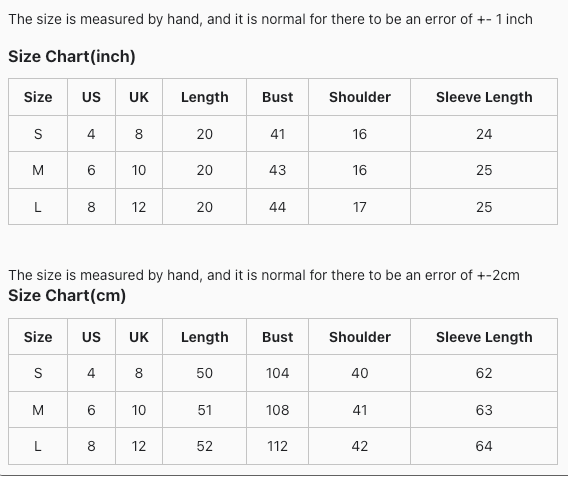Select the Bust header in the cm table
Viewport: 568px width, 478px height.
[277, 337]
